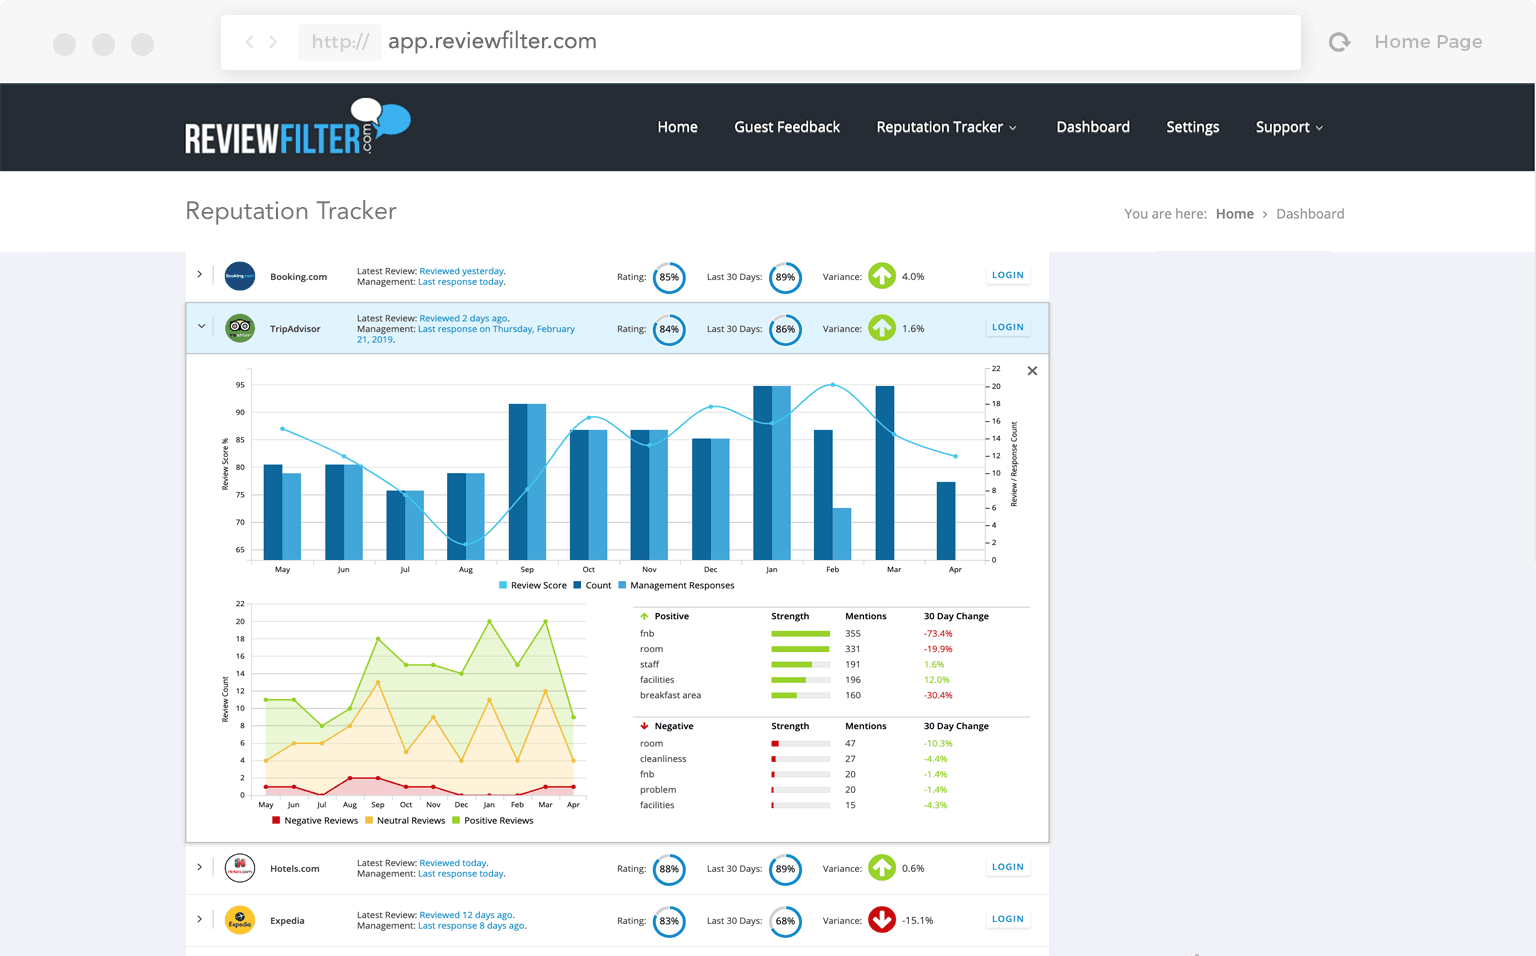Toggle Negative Reviews series legend
1536x956 pixels.
(x=314, y=821)
